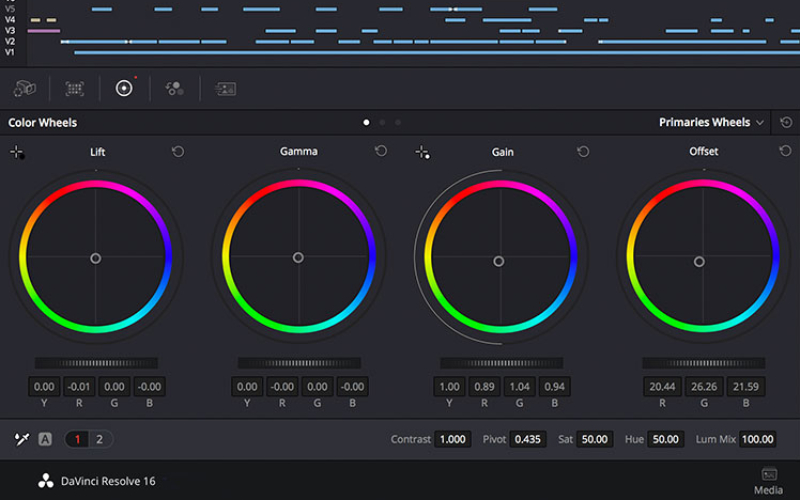Select the Color Wheels palette icon
The width and height of the screenshot is (800, 500).
pyautogui.click(x=124, y=88)
